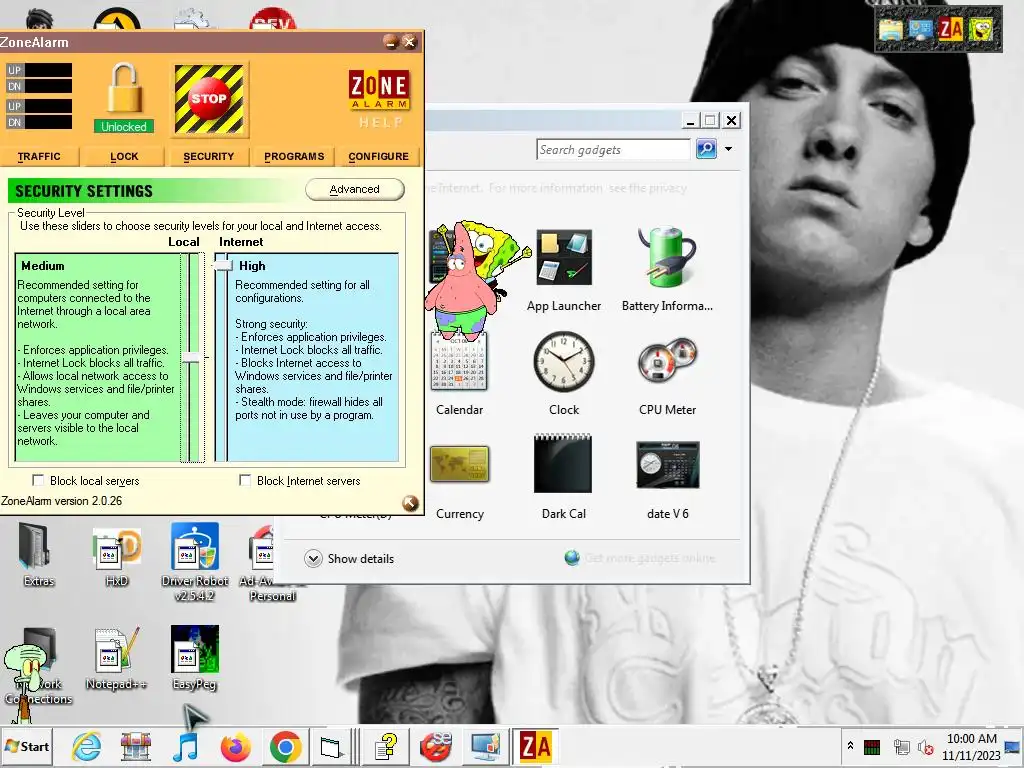1024x768 pixels.
Task: Launch Google Chrome from the taskbar
Action: (285, 746)
